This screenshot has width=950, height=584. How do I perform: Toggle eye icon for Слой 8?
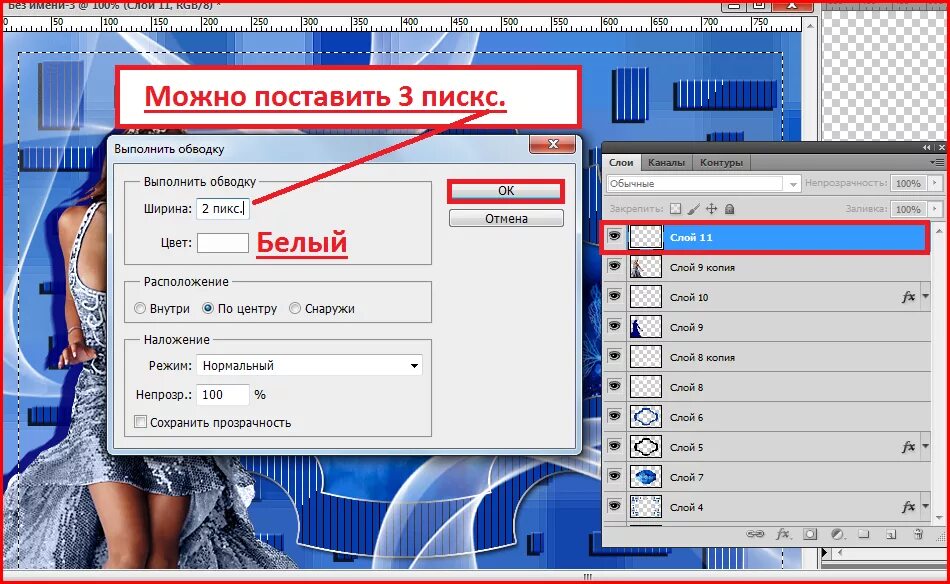[x=614, y=386]
